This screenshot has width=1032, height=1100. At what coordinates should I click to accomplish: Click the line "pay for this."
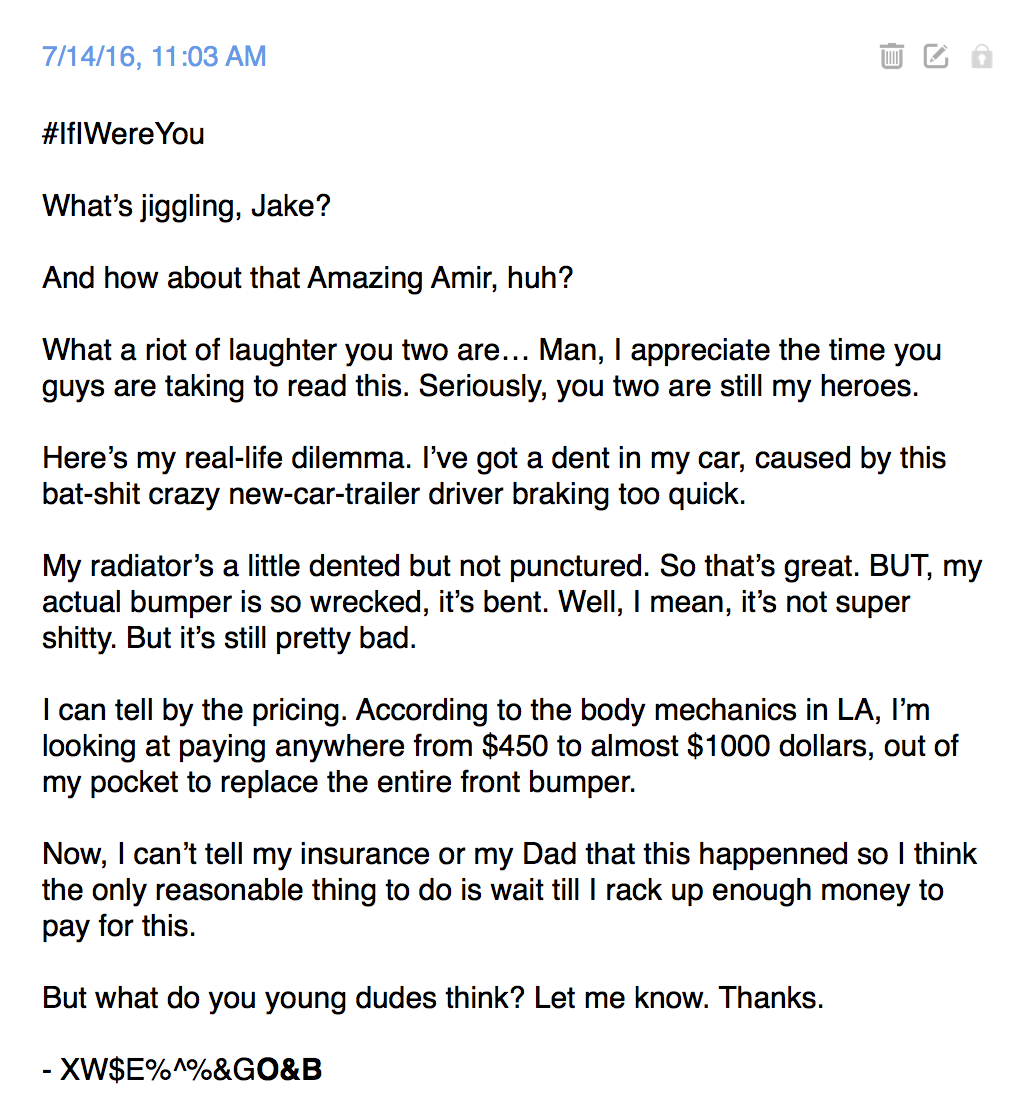(x=119, y=926)
